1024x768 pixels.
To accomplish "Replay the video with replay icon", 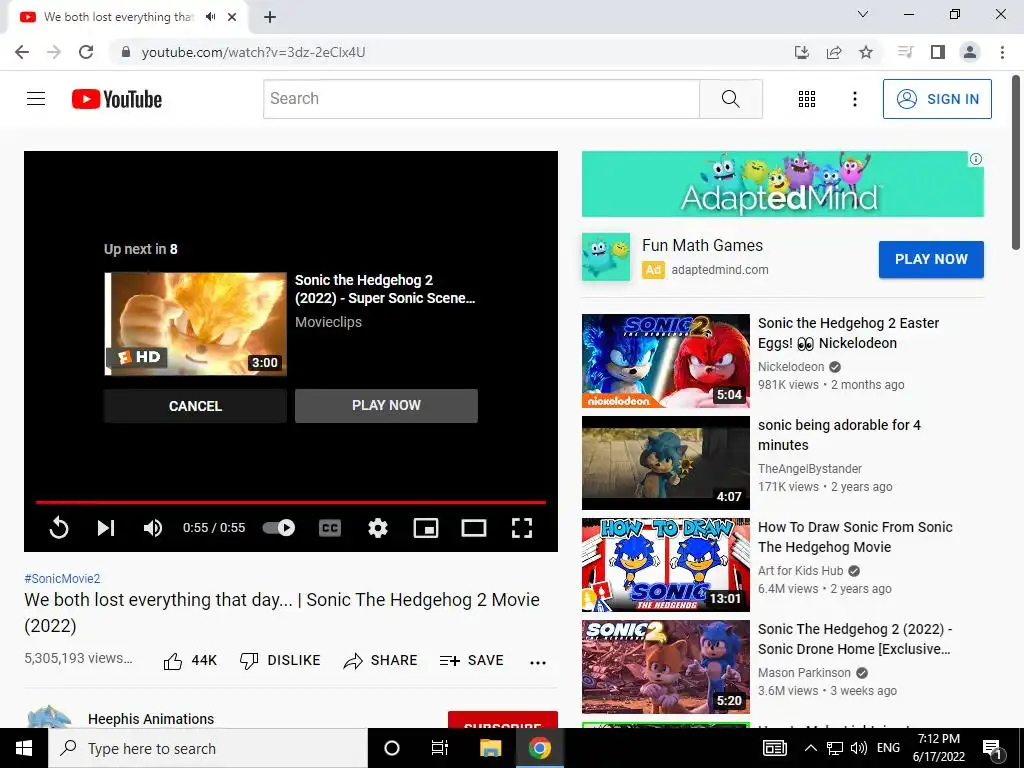I will click(59, 528).
